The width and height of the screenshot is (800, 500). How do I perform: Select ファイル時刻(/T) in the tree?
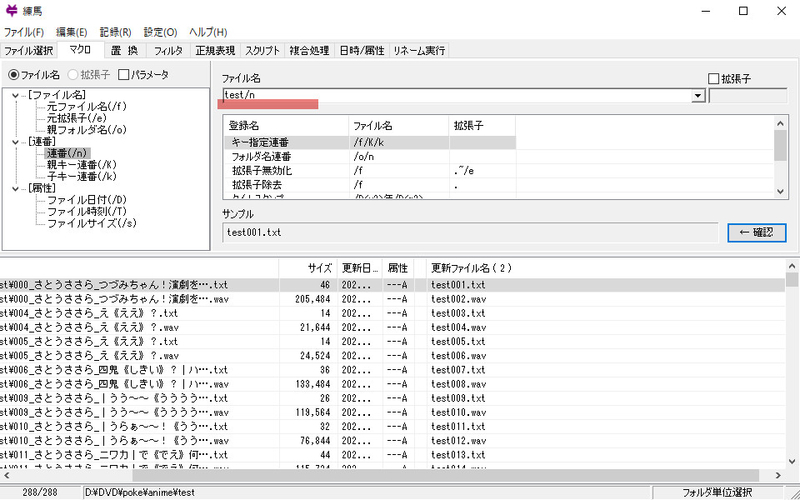pos(87,212)
